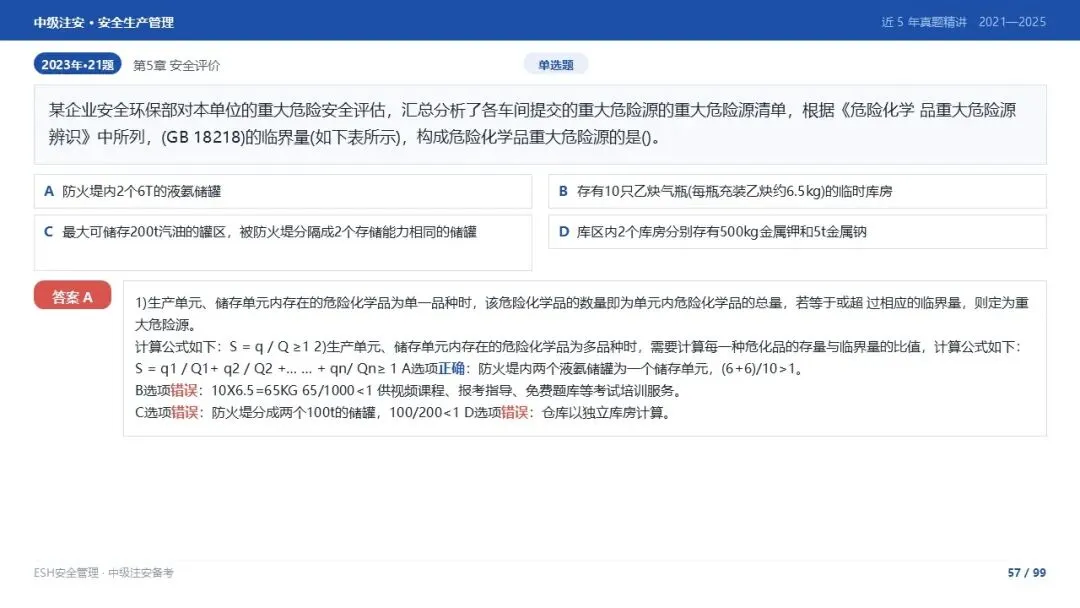1080x608 pixels.
Task: Click the letter D marker of last option
Action: (563, 232)
